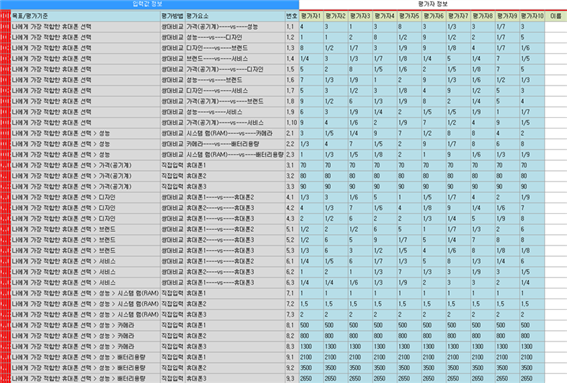567x383 pixels.
Task: Click the 이름 column header
Action: click(556, 16)
